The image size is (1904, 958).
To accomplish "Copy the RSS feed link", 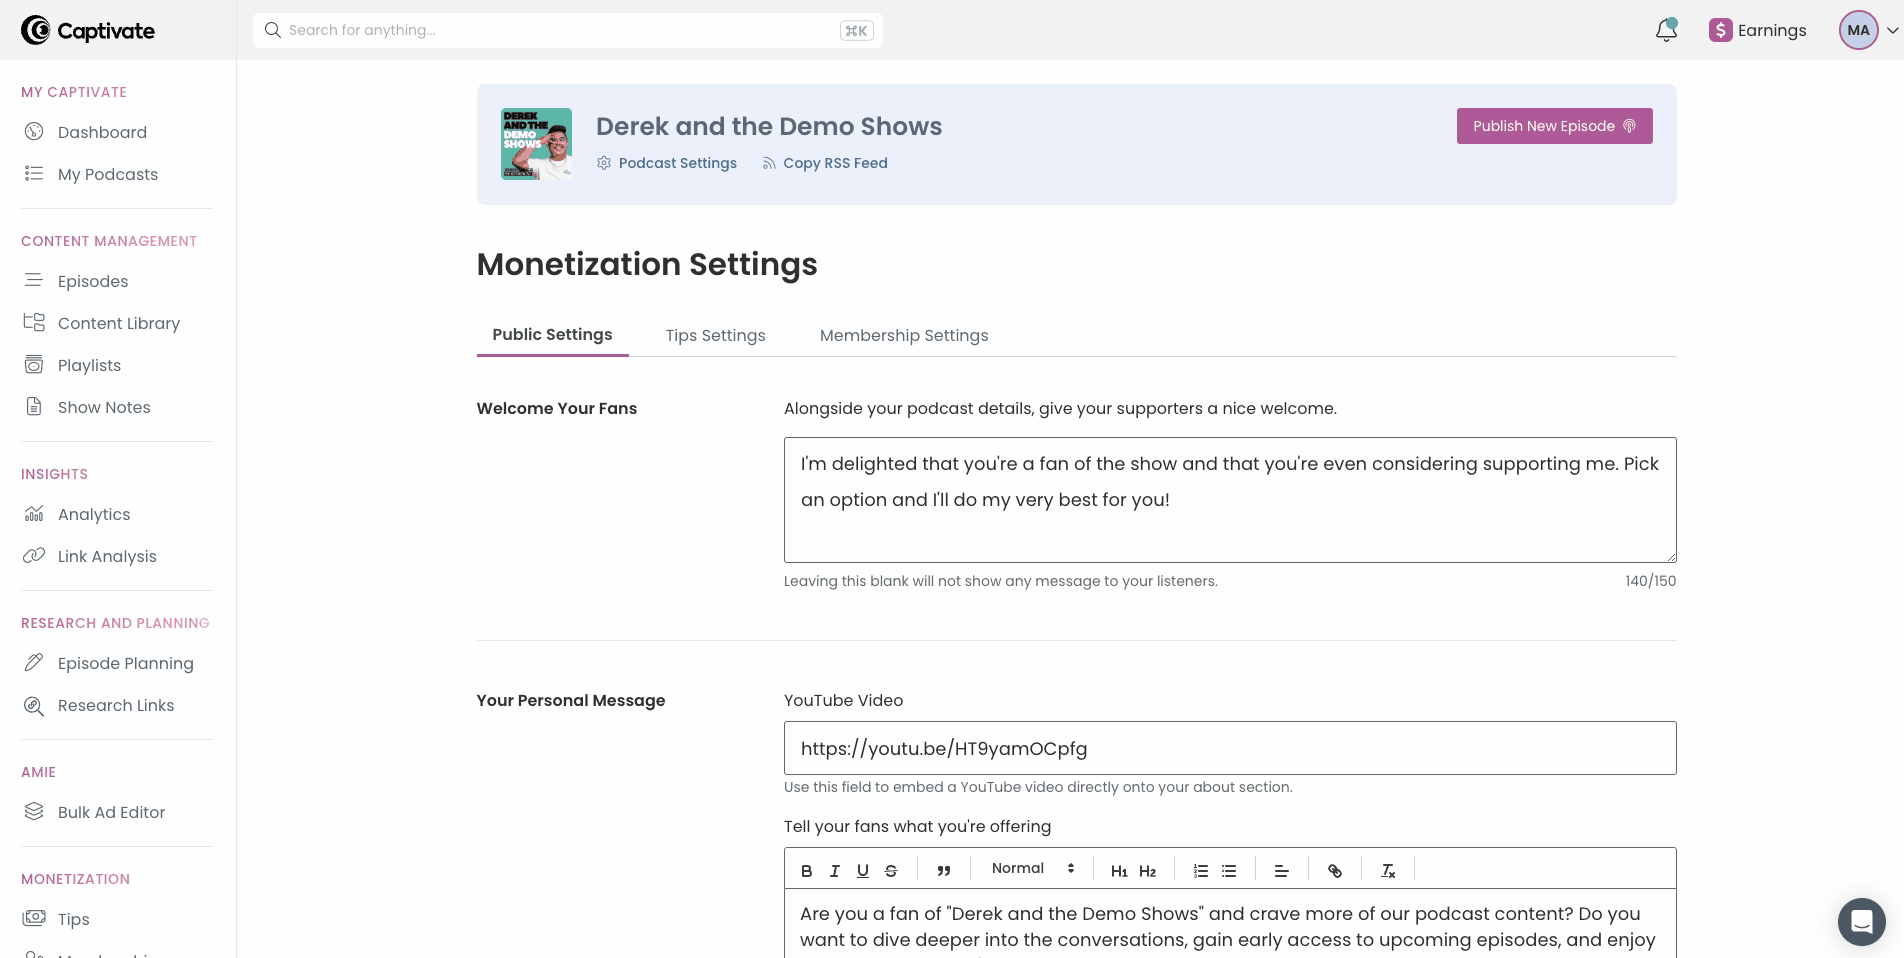I will point(825,163).
